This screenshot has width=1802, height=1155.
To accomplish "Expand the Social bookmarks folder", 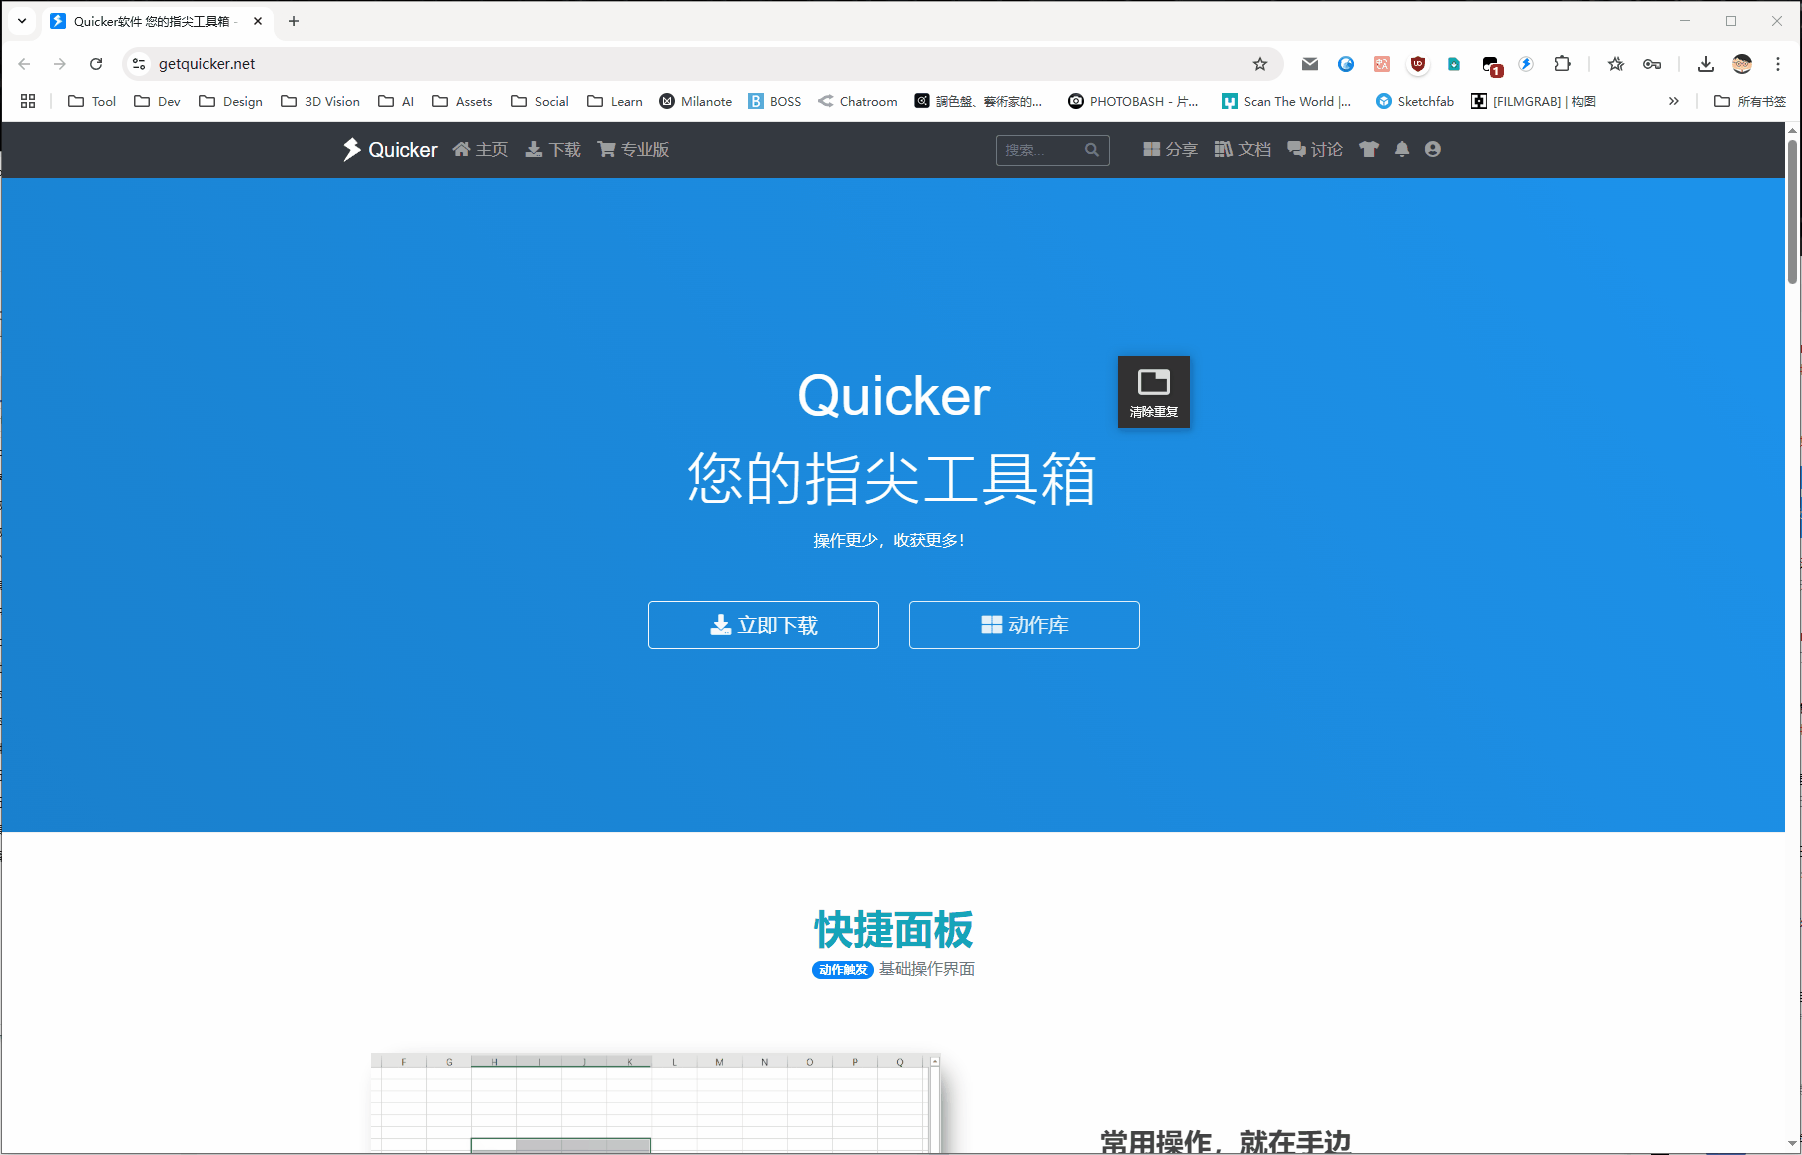I will (540, 101).
